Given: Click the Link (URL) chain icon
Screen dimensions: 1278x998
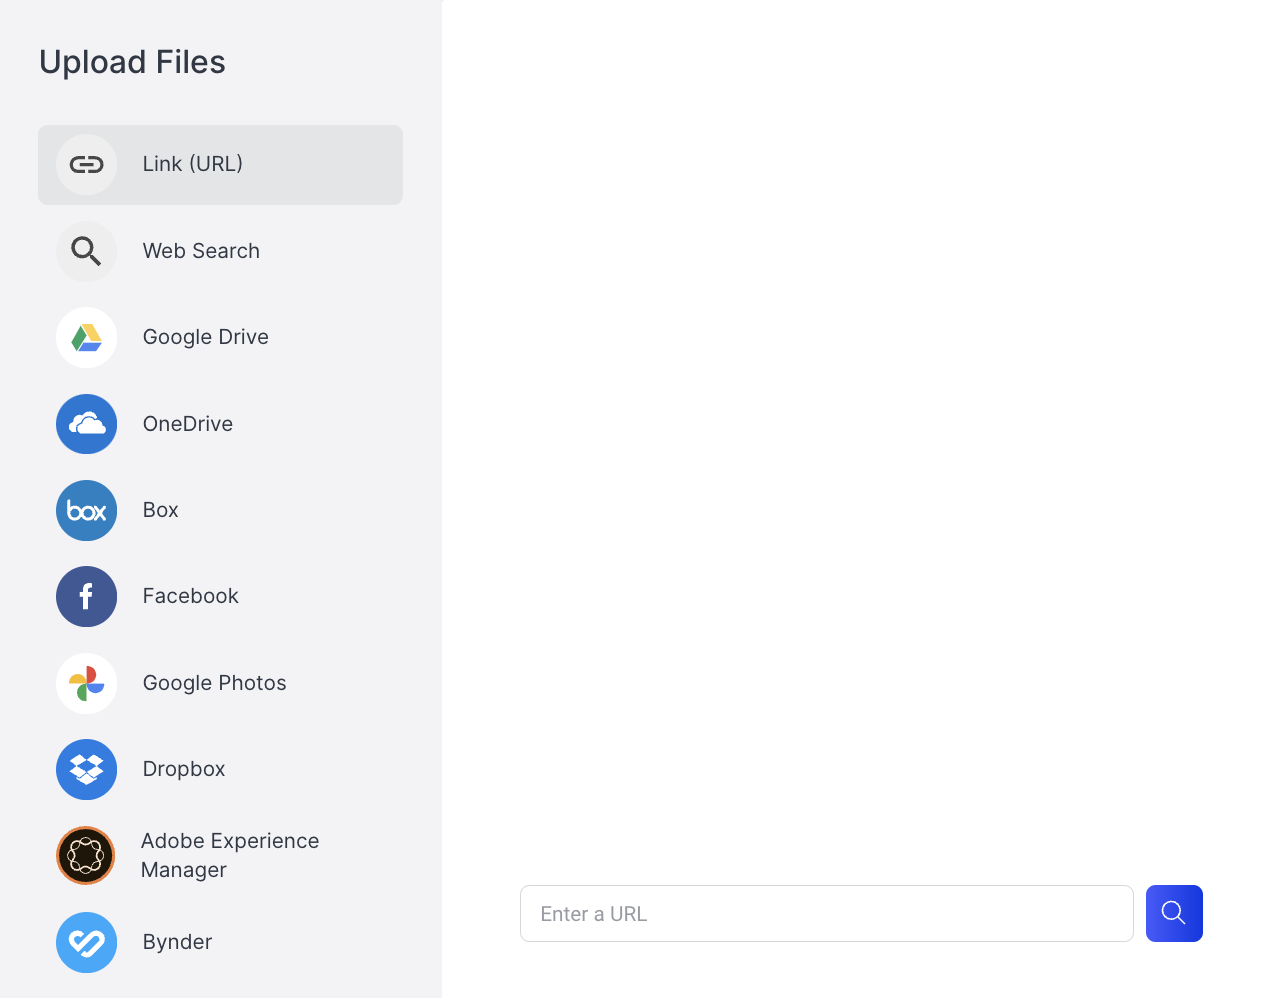Looking at the screenshot, I should [x=86, y=165].
